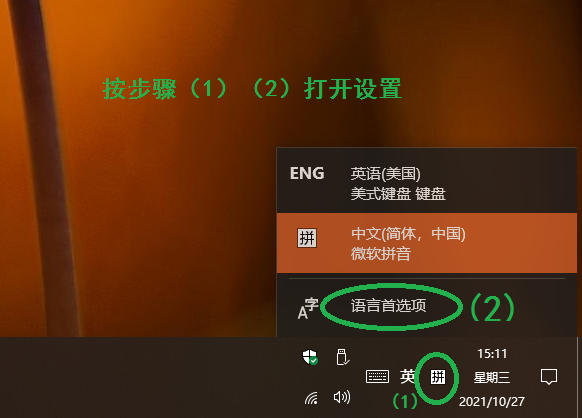Select the 英语(美国) keyboard entry
The width and height of the screenshot is (582, 418).
click(x=427, y=181)
